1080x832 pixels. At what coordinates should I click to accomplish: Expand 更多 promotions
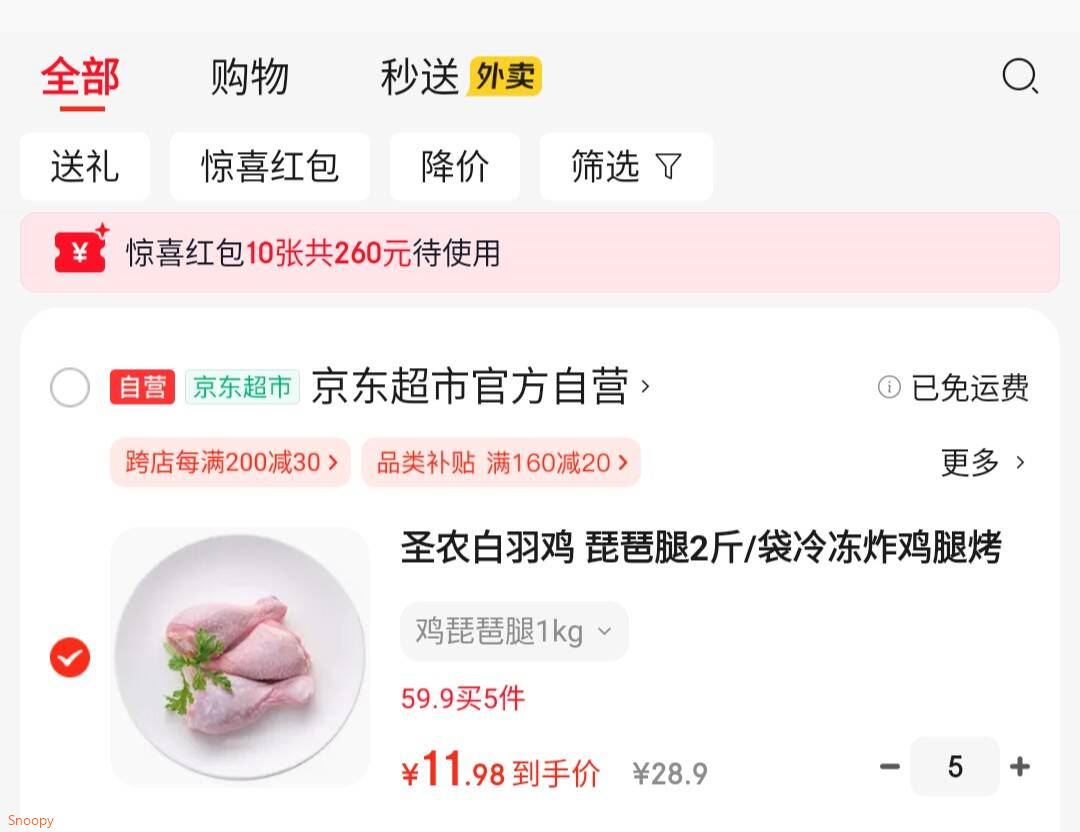983,462
